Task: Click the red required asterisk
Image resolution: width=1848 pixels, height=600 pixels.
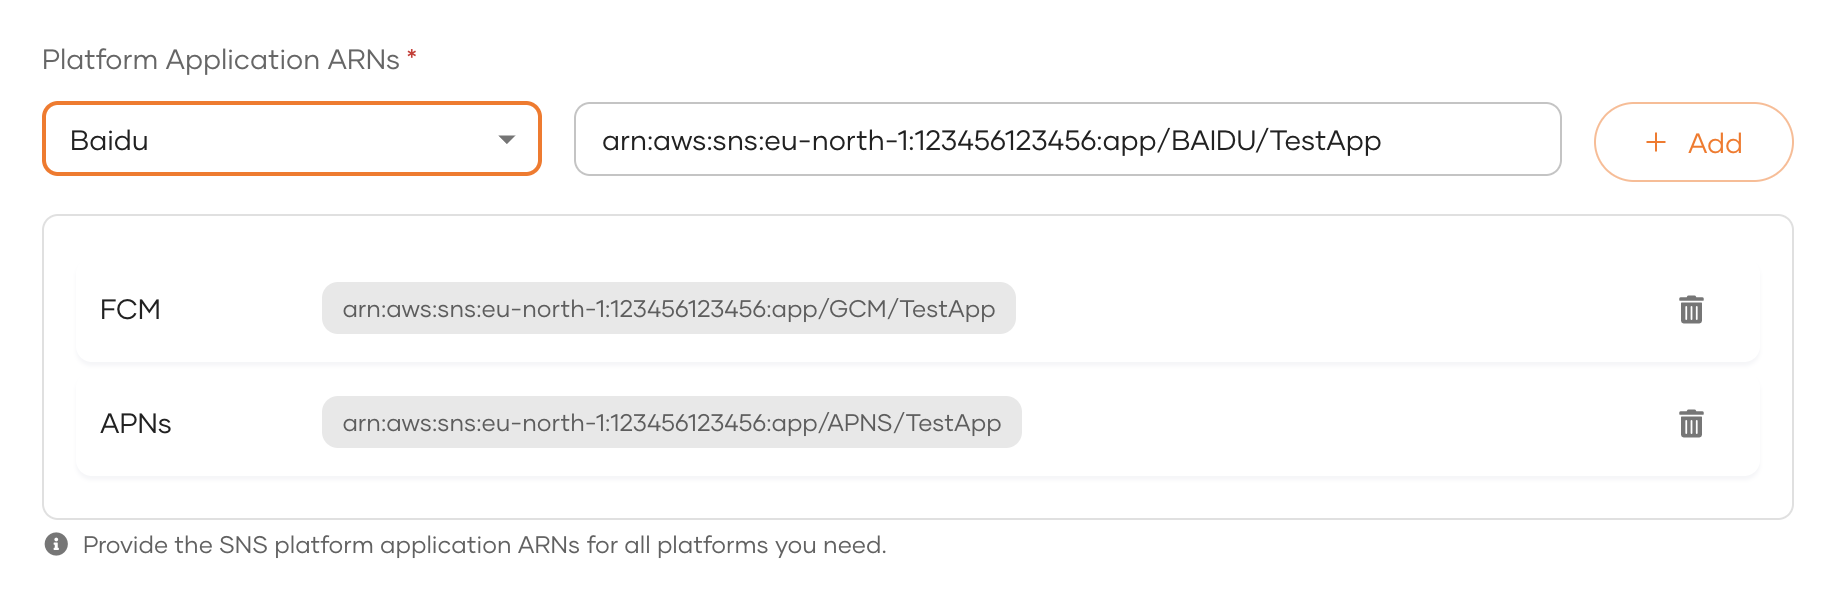Action: pyautogui.click(x=411, y=56)
